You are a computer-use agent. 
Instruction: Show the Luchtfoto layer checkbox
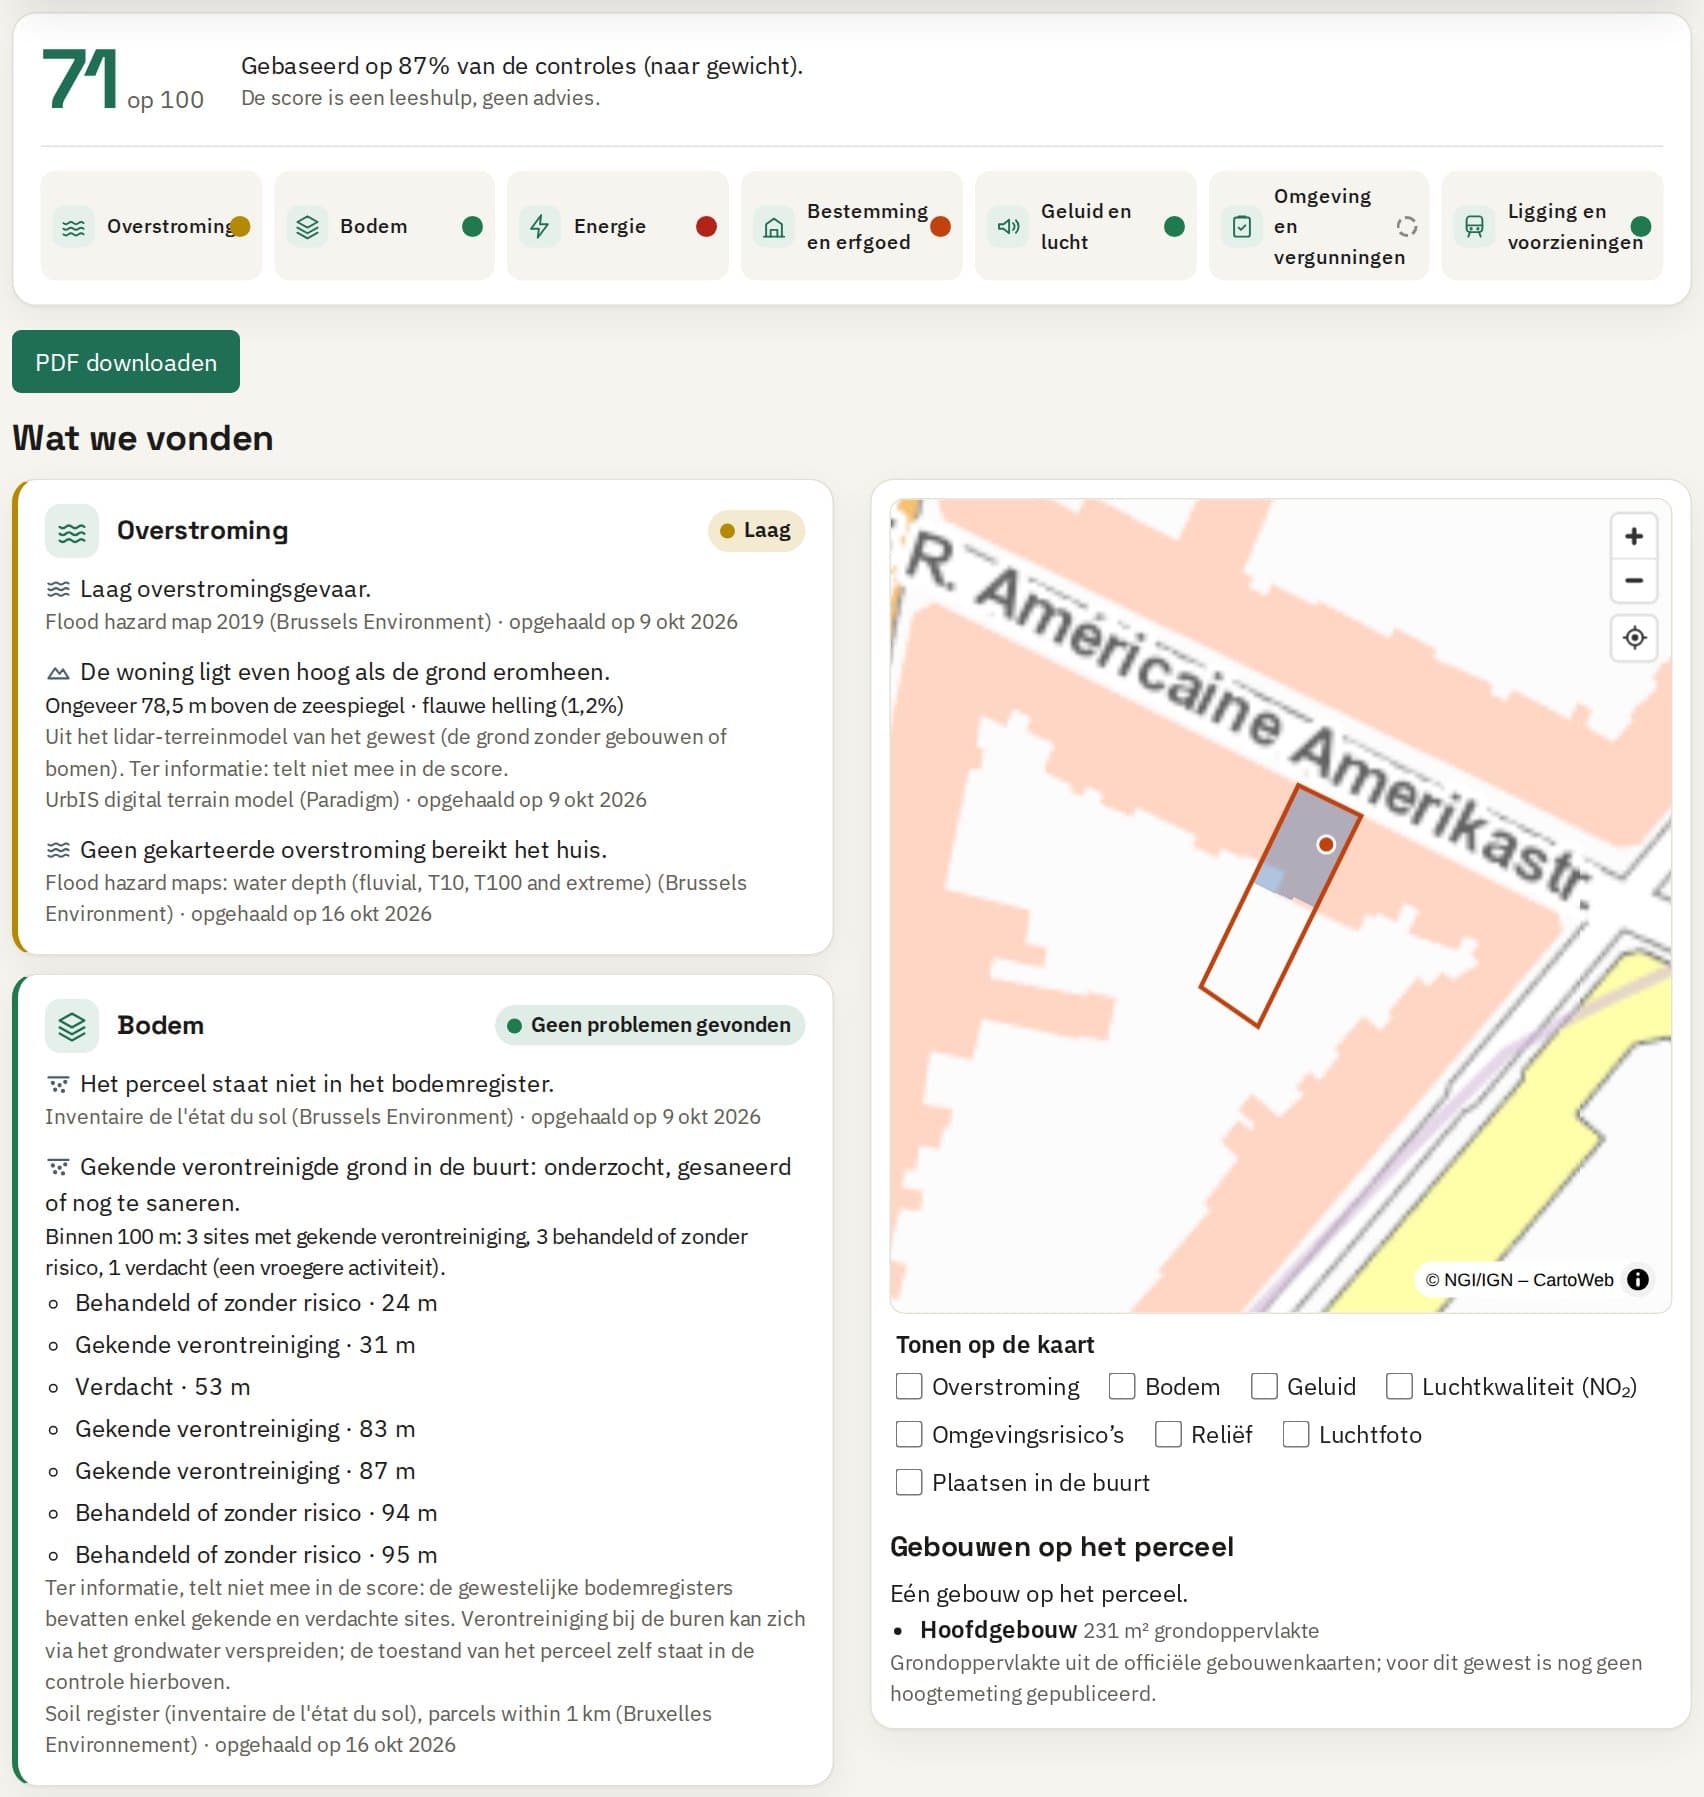pos(1296,1434)
